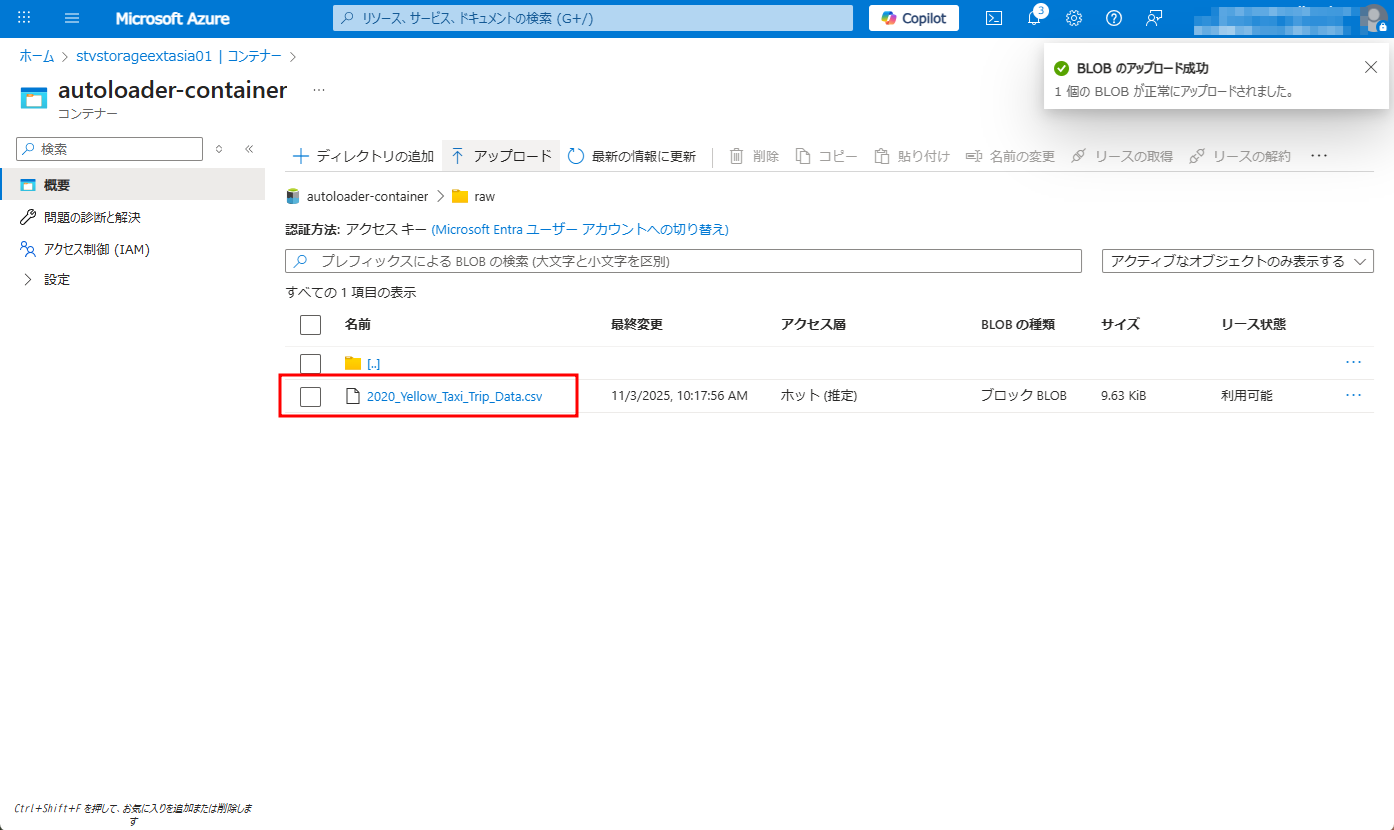1394x830 pixels.
Task: Select 概要 in the left menu
Action: tap(57, 185)
